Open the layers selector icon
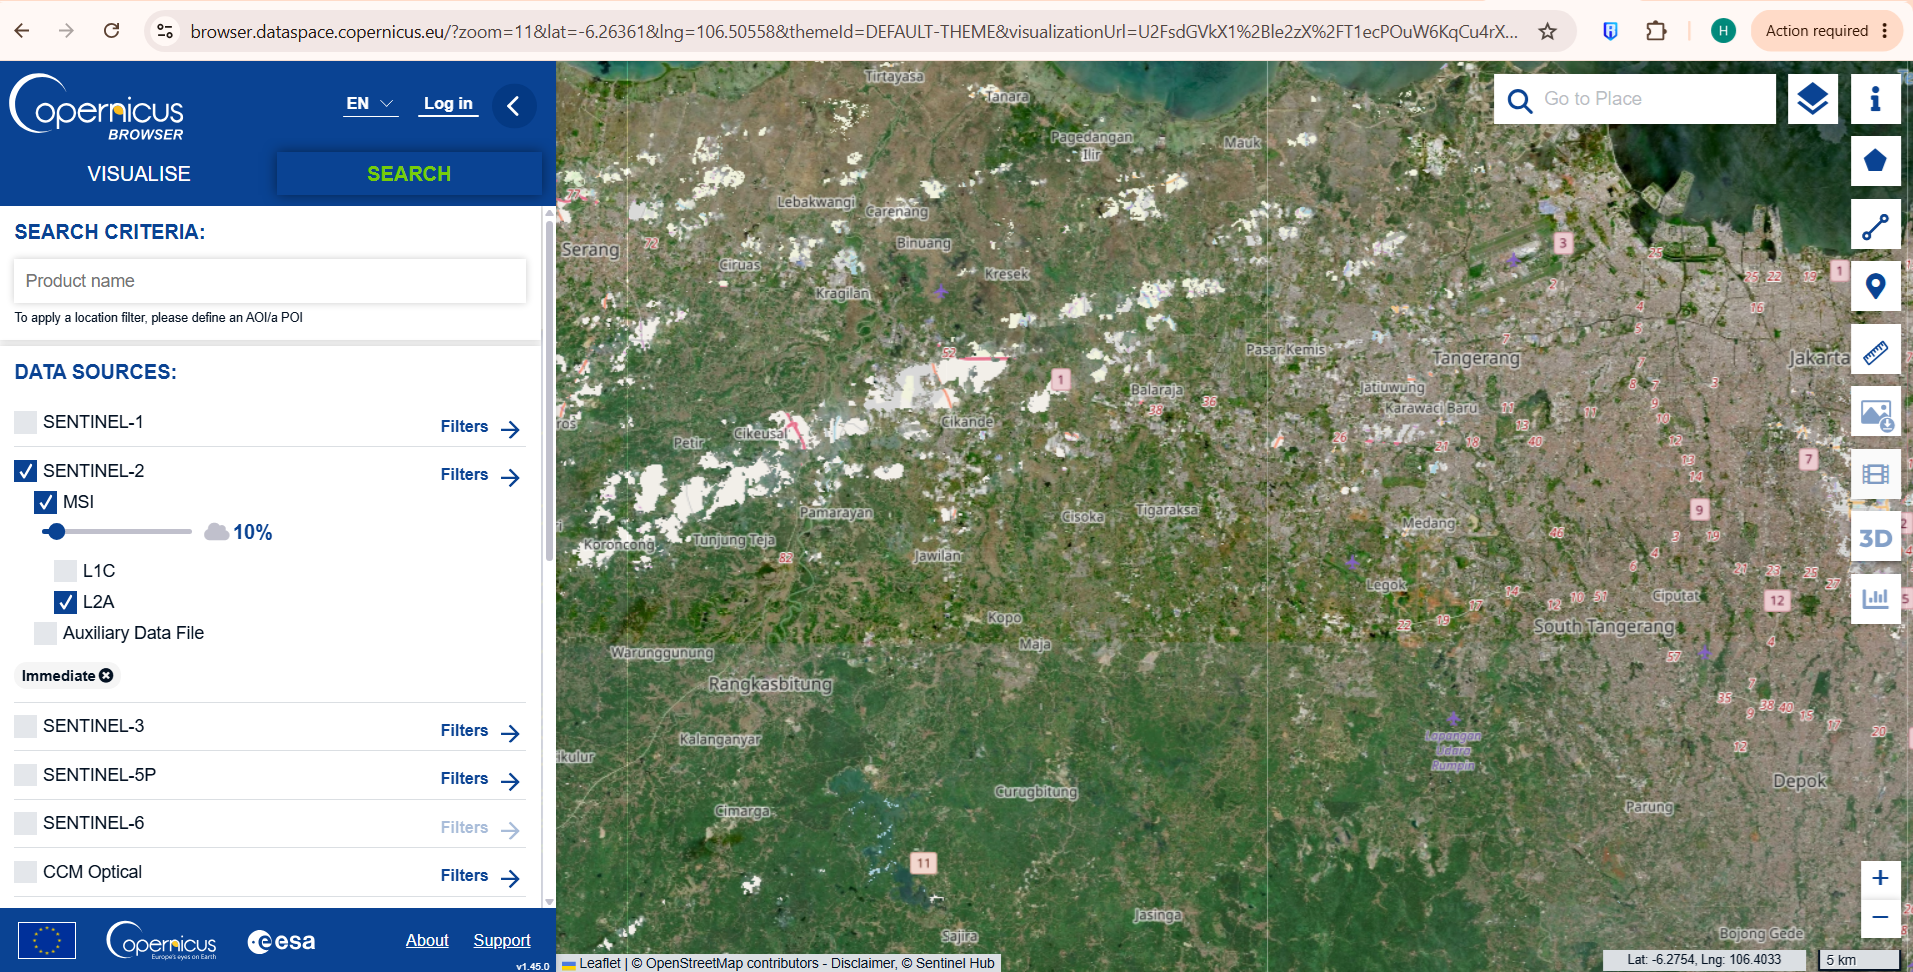The image size is (1913, 972). coord(1813,99)
